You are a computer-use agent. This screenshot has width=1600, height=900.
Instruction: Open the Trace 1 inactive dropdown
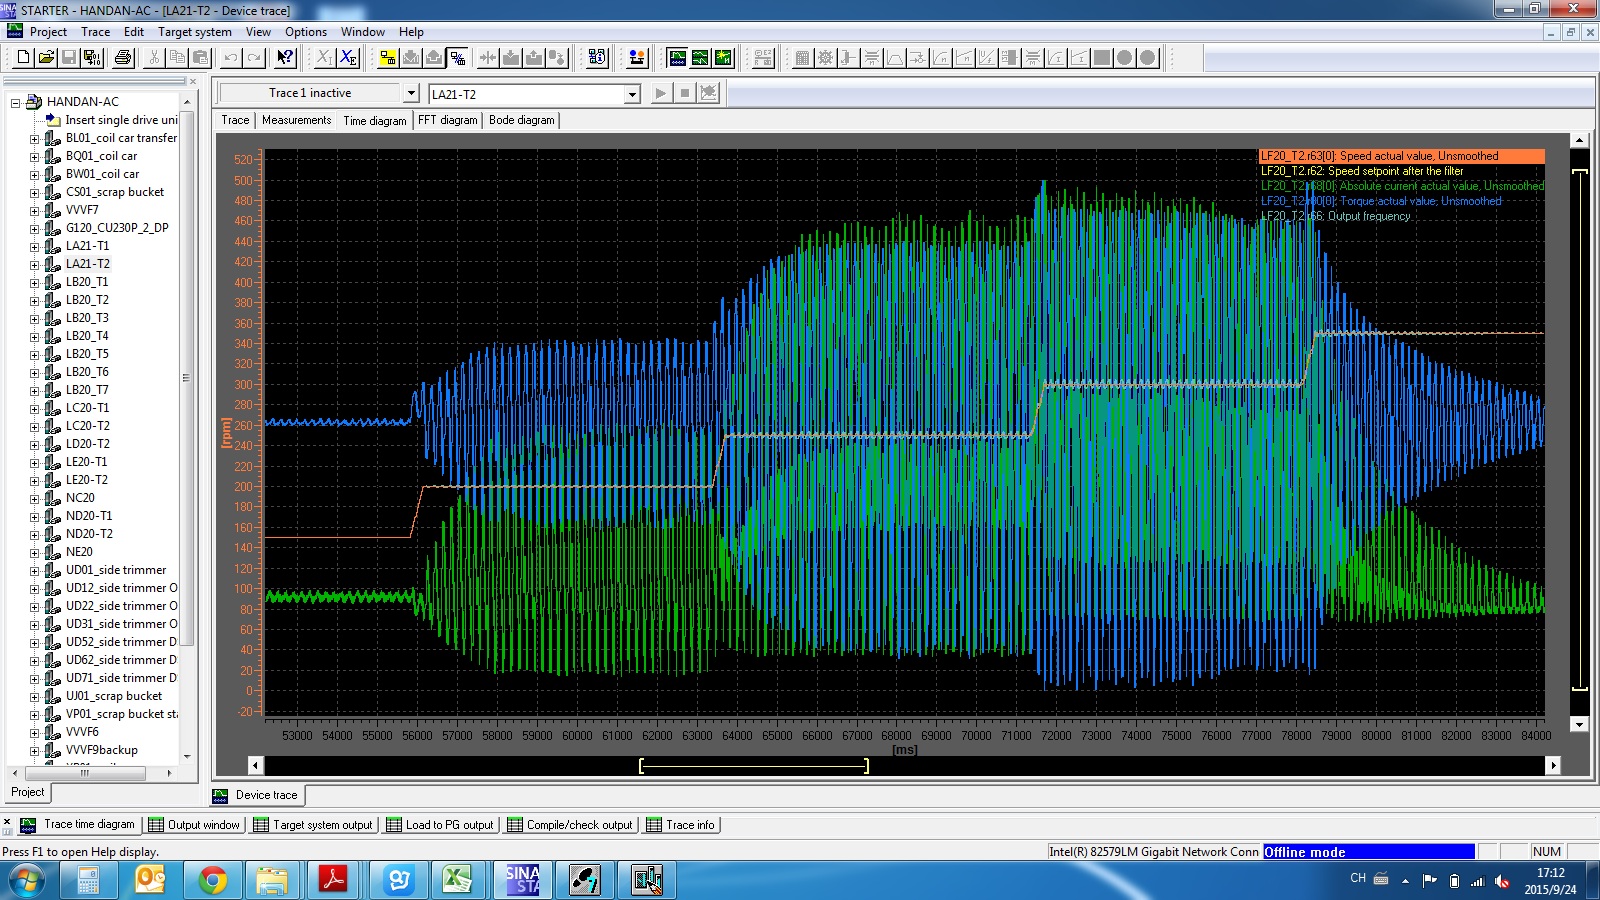tap(410, 93)
